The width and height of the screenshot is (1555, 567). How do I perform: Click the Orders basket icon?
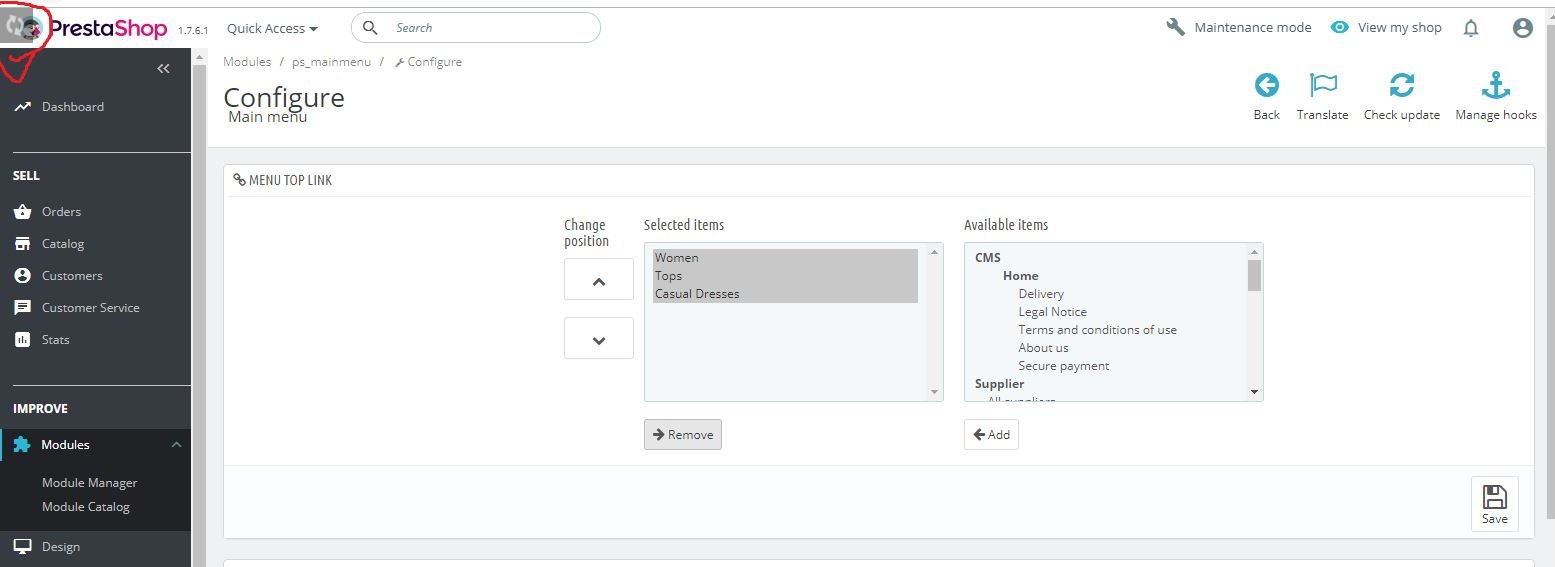[22, 212]
